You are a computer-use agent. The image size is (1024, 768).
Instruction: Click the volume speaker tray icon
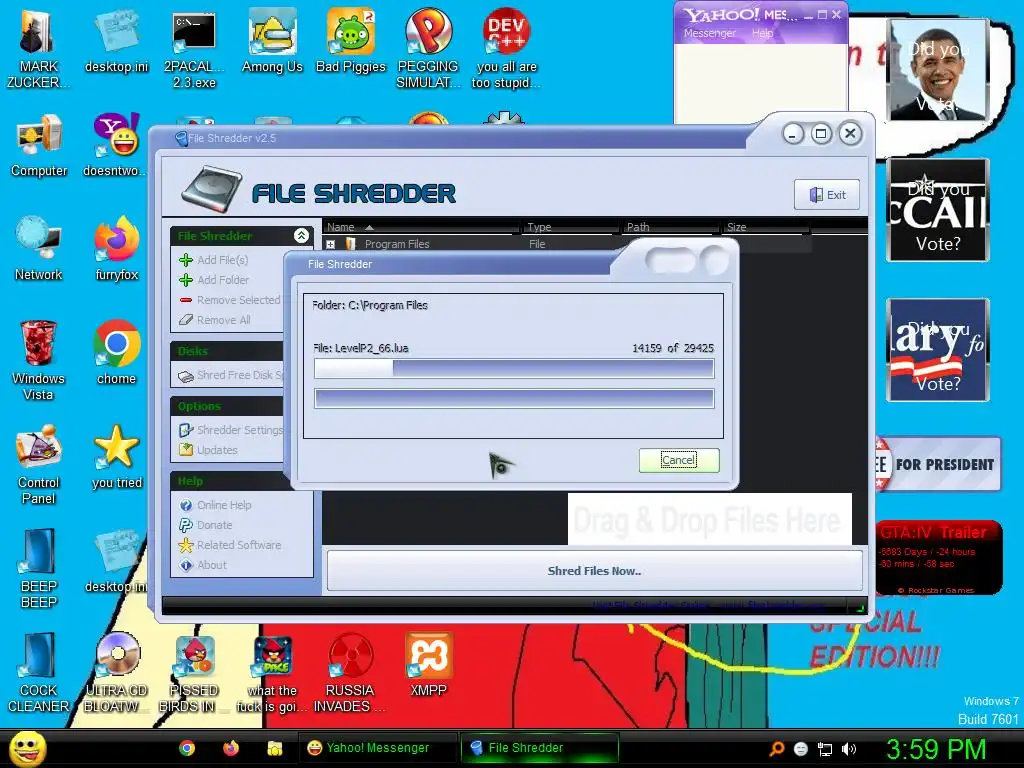[x=849, y=749]
